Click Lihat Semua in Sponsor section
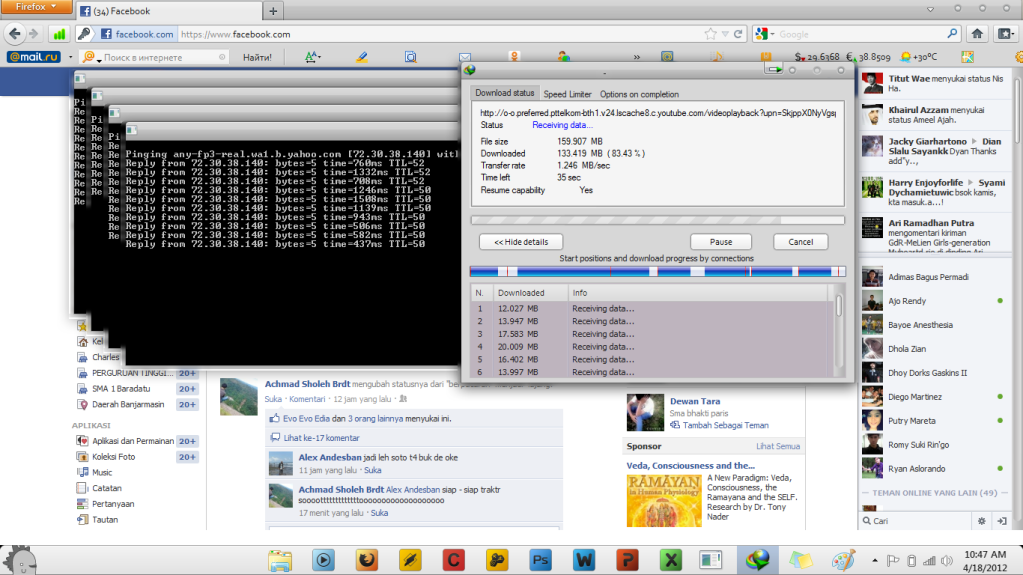Image resolution: width=1023 pixels, height=575 pixels. tap(778, 446)
